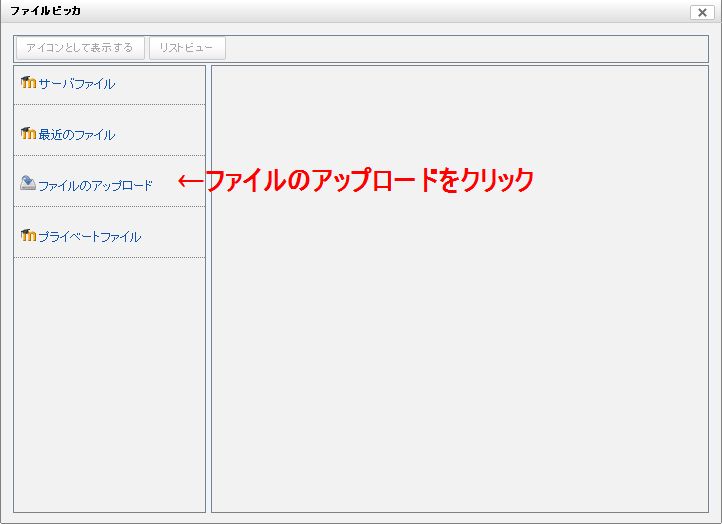Switch to リストビュー list view
The width and height of the screenshot is (722, 524).
pos(187,48)
